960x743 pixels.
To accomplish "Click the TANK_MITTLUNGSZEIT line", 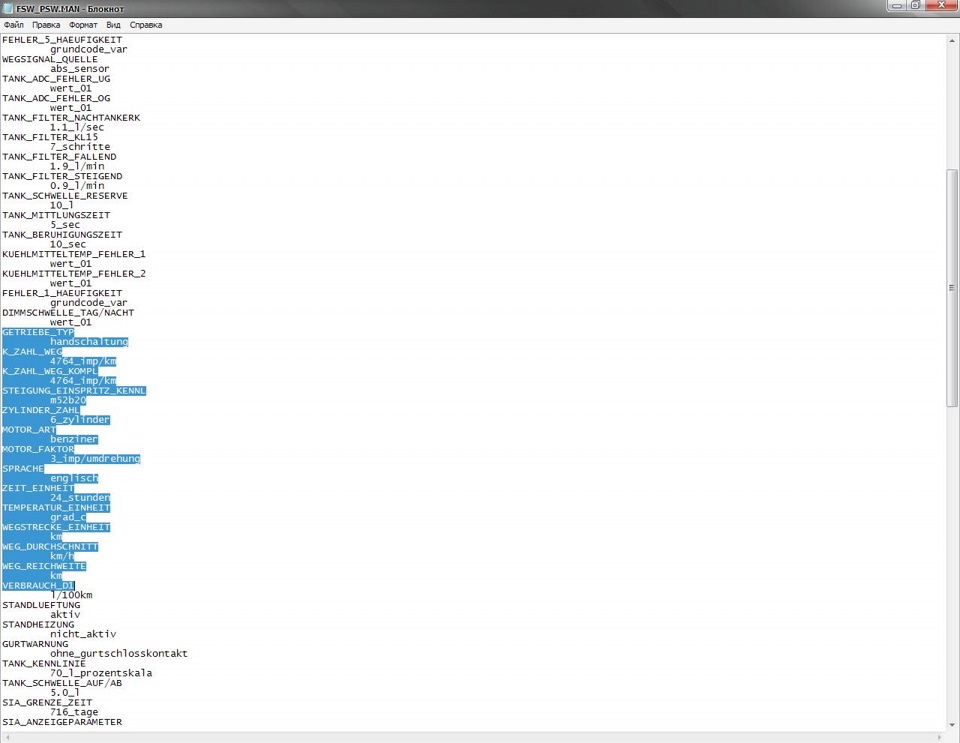I will (56, 215).
